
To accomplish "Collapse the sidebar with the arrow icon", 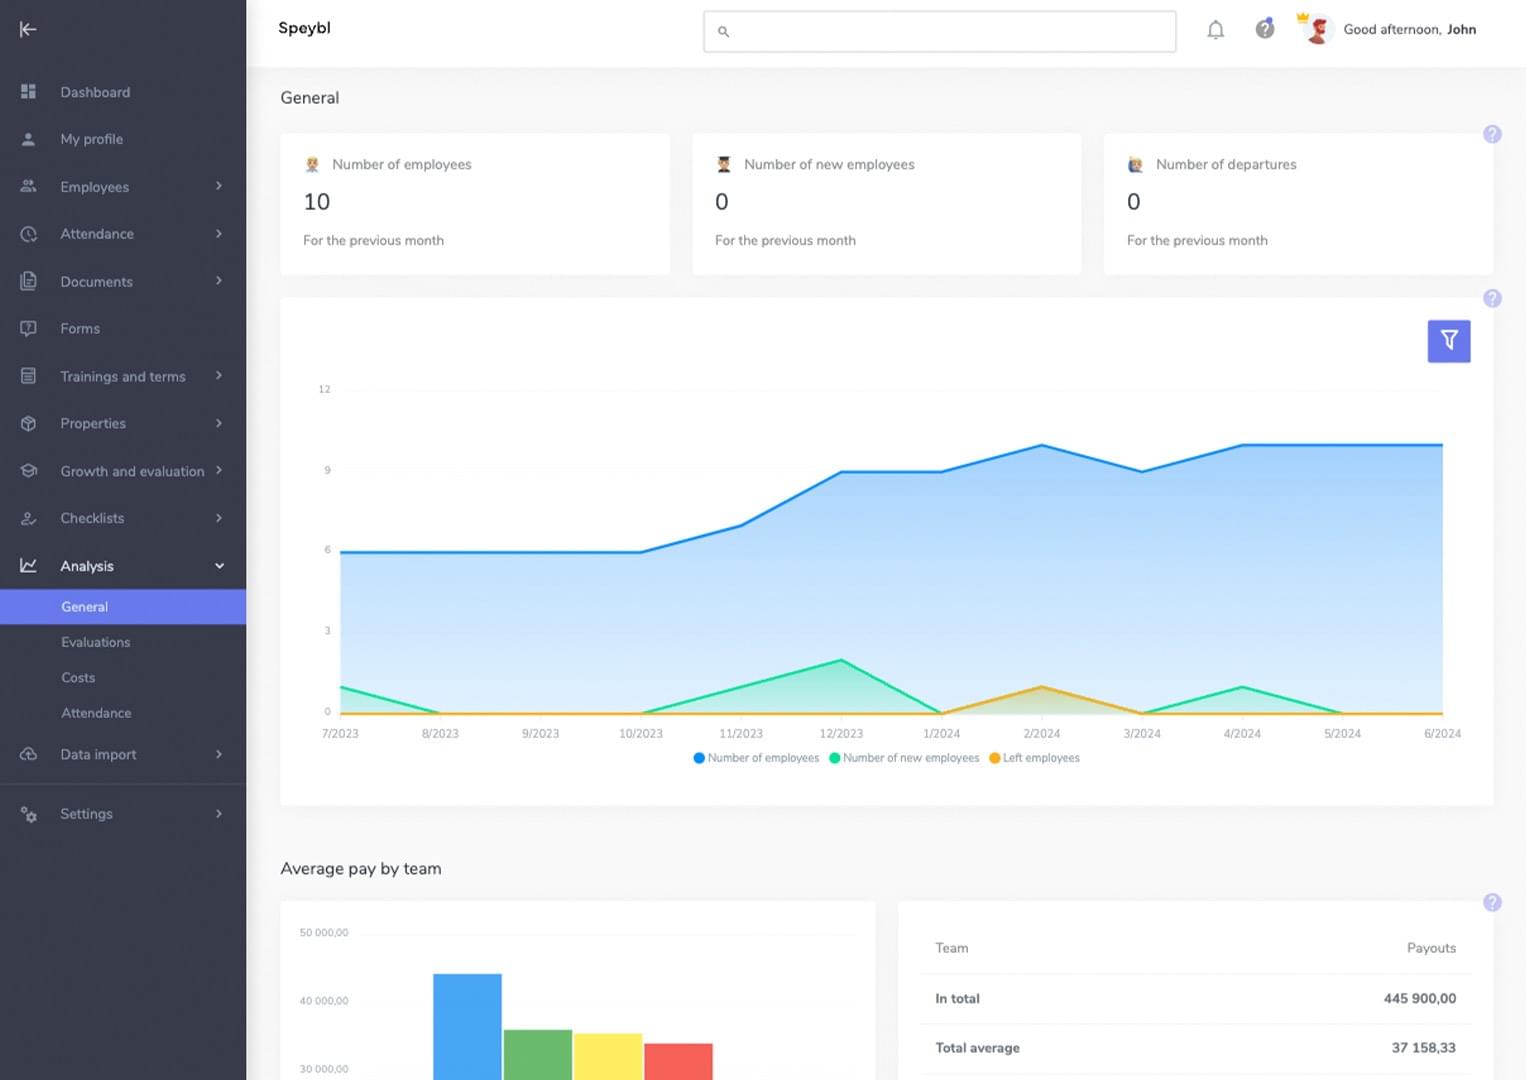I will pos(28,29).
